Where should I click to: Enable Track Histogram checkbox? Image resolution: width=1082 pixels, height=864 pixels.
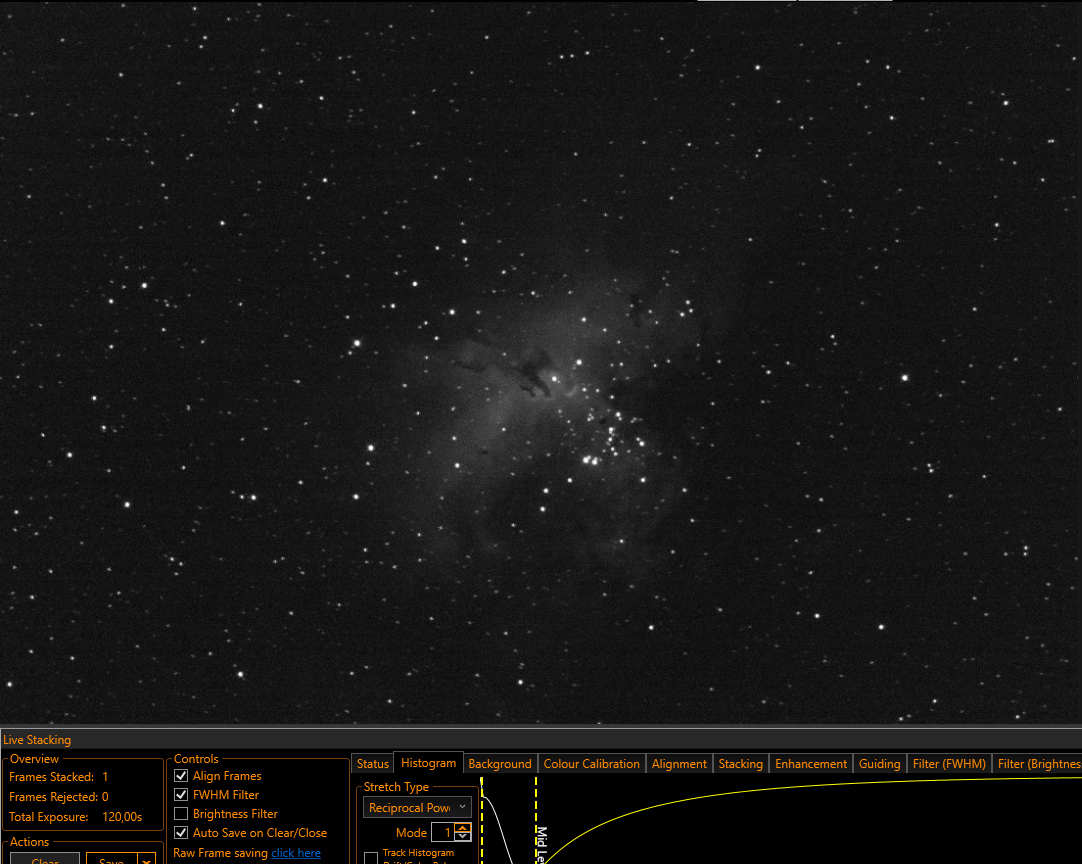(371, 858)
